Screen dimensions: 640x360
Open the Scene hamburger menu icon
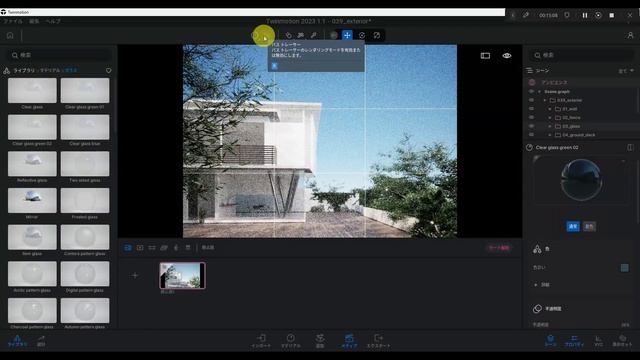(x=529, y=71)
